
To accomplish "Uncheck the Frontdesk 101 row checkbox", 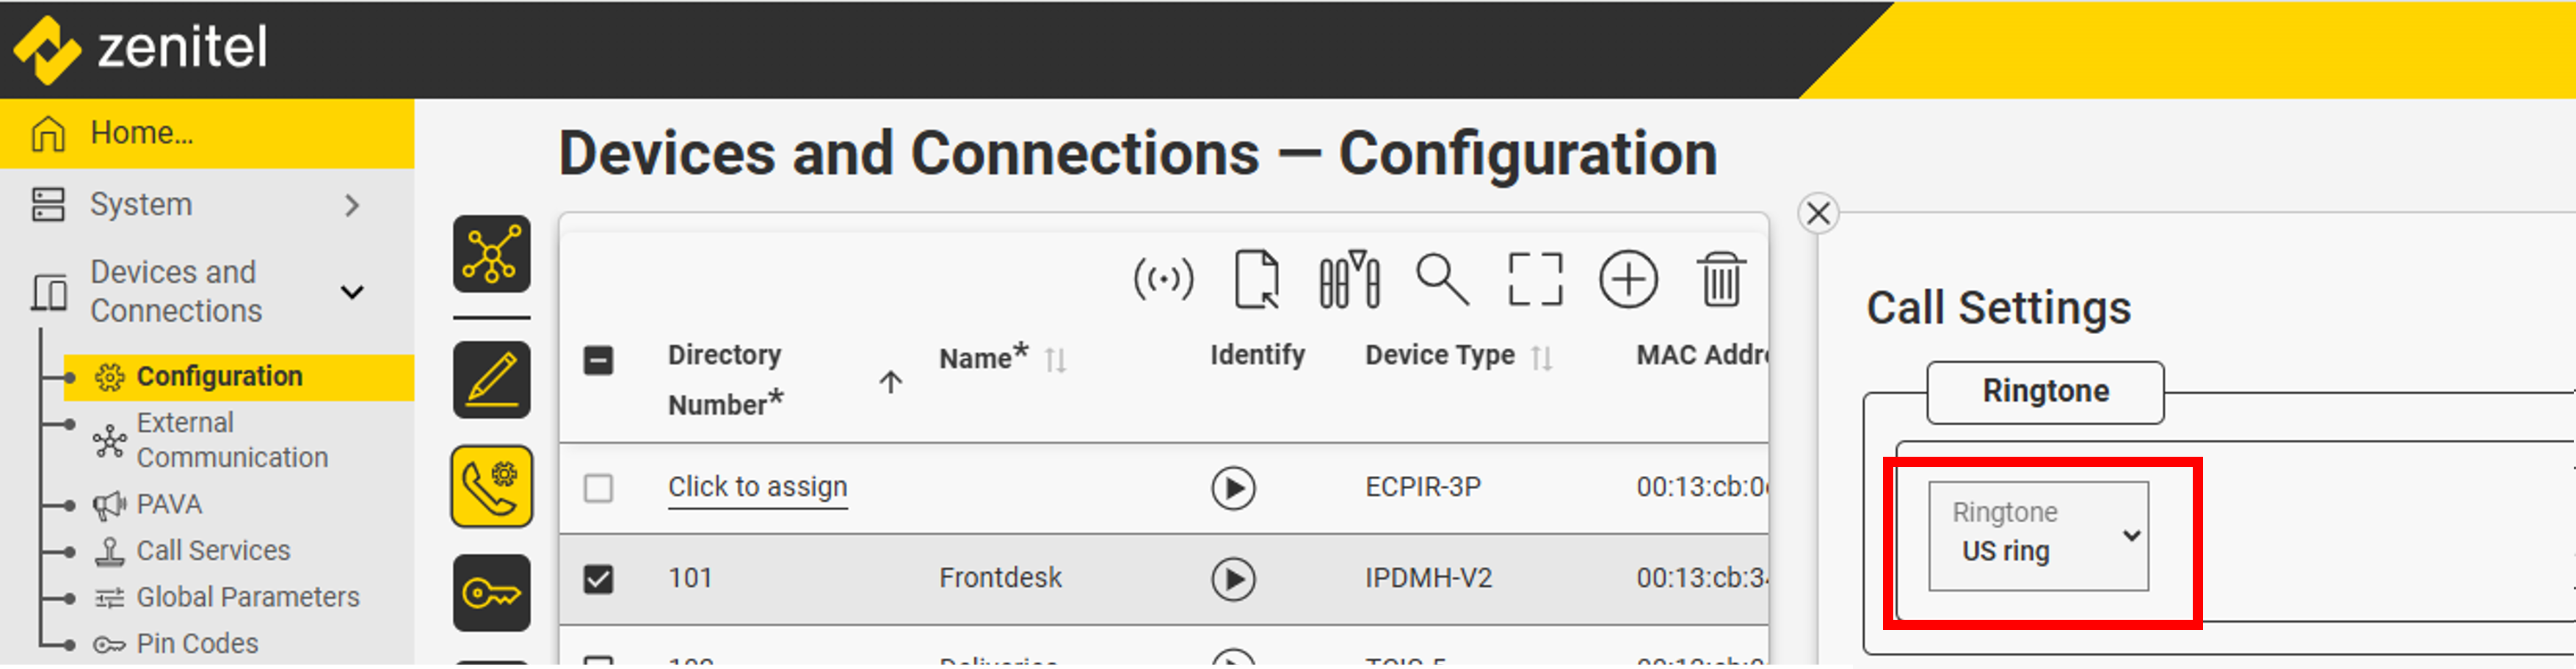I will pyautogui.click(x=598, y=579).
